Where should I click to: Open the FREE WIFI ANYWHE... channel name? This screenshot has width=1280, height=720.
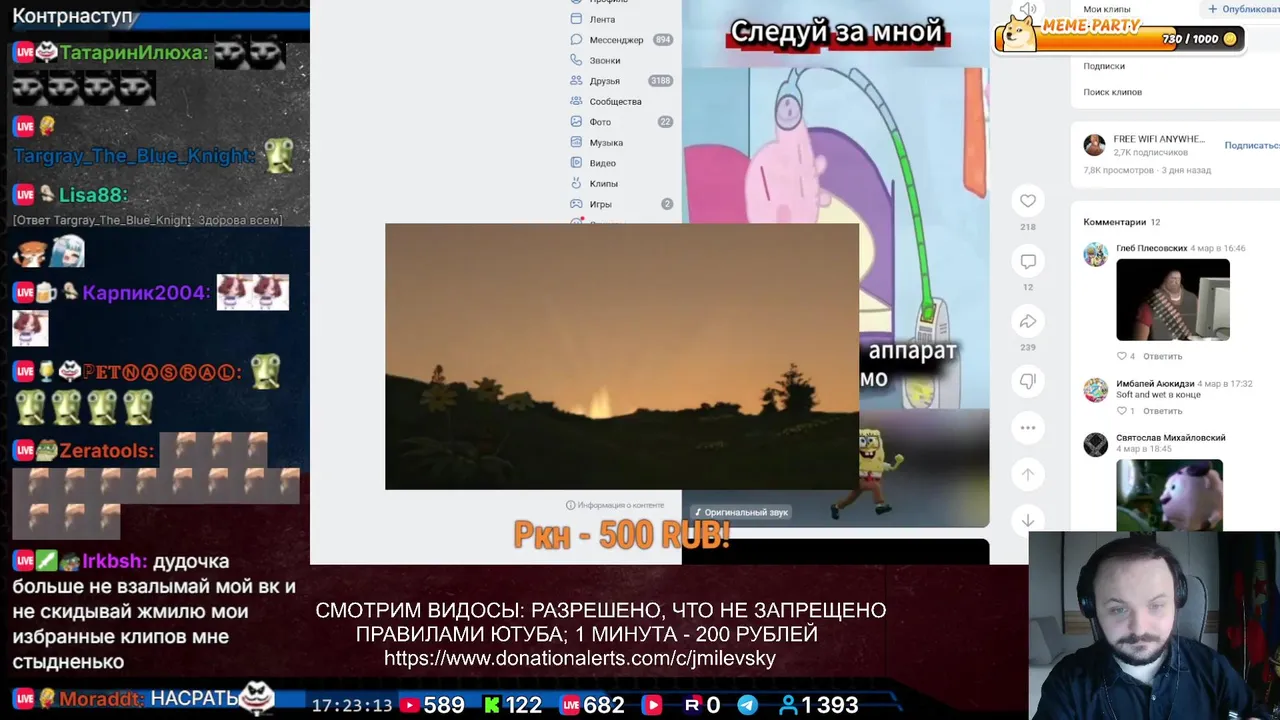1159,139
